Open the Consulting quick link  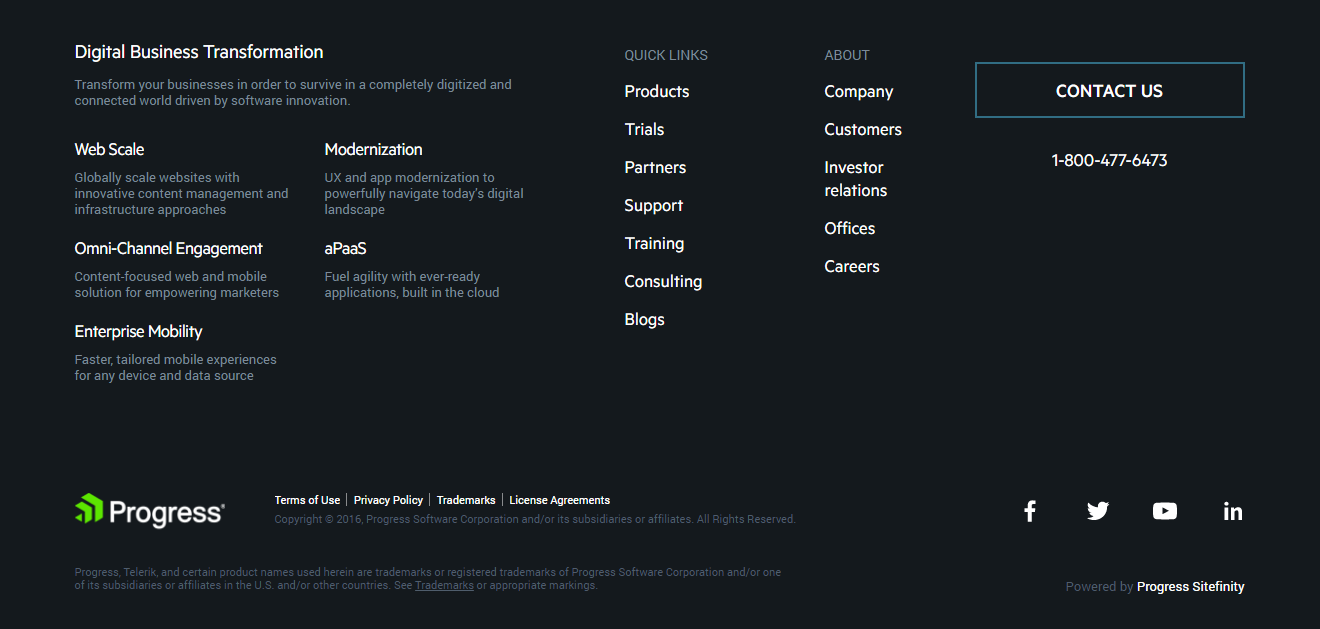663,281
